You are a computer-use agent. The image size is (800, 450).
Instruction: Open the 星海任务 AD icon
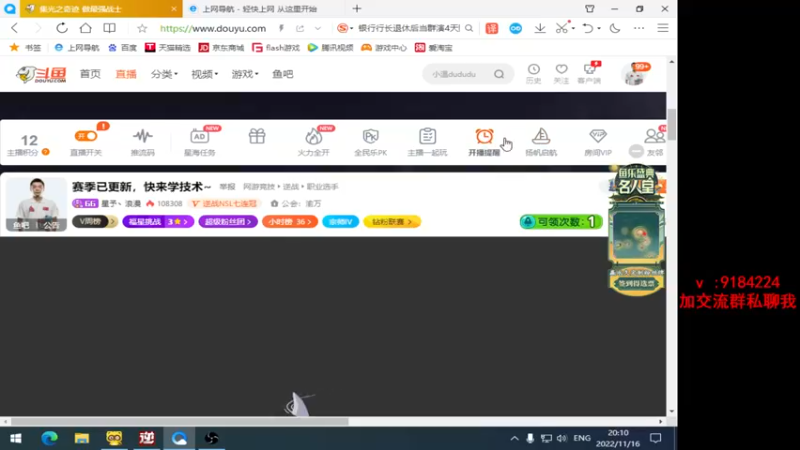click(199, 136)
